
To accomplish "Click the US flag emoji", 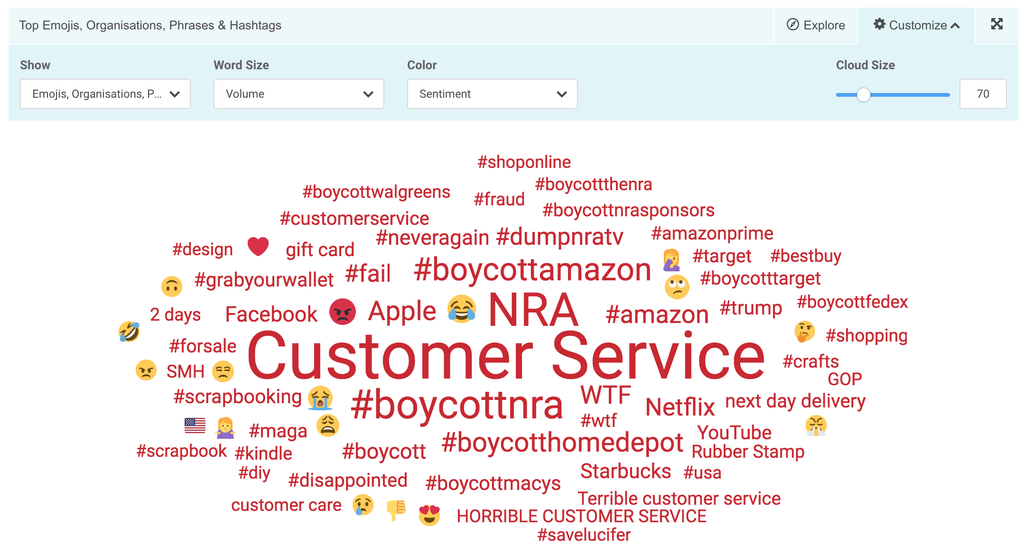I will [195, 426].
